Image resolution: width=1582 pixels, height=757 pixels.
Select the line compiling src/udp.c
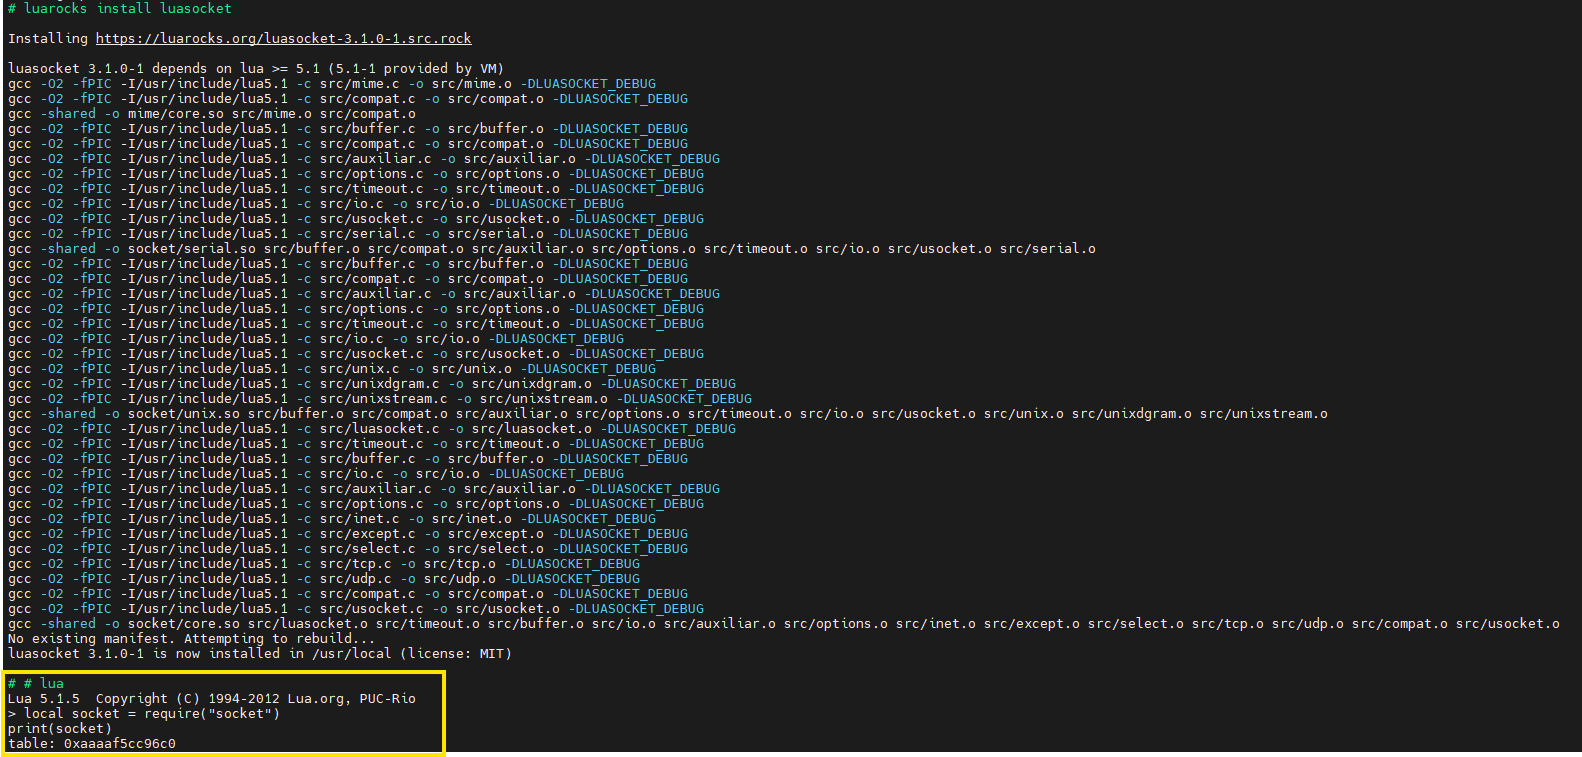coord(324,579)
